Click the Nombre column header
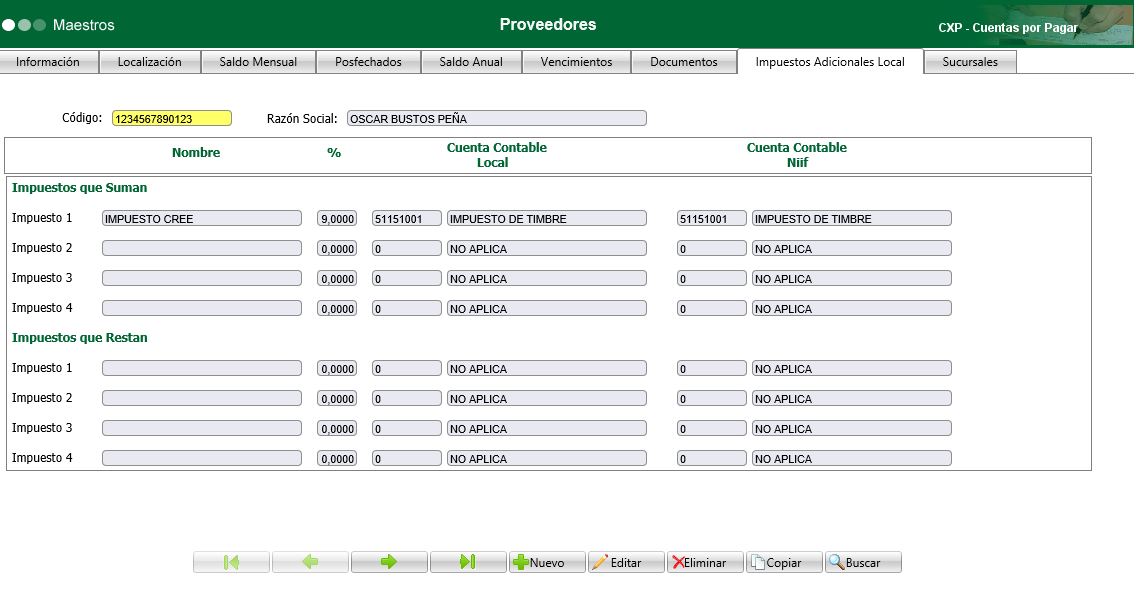 [196, 152]
